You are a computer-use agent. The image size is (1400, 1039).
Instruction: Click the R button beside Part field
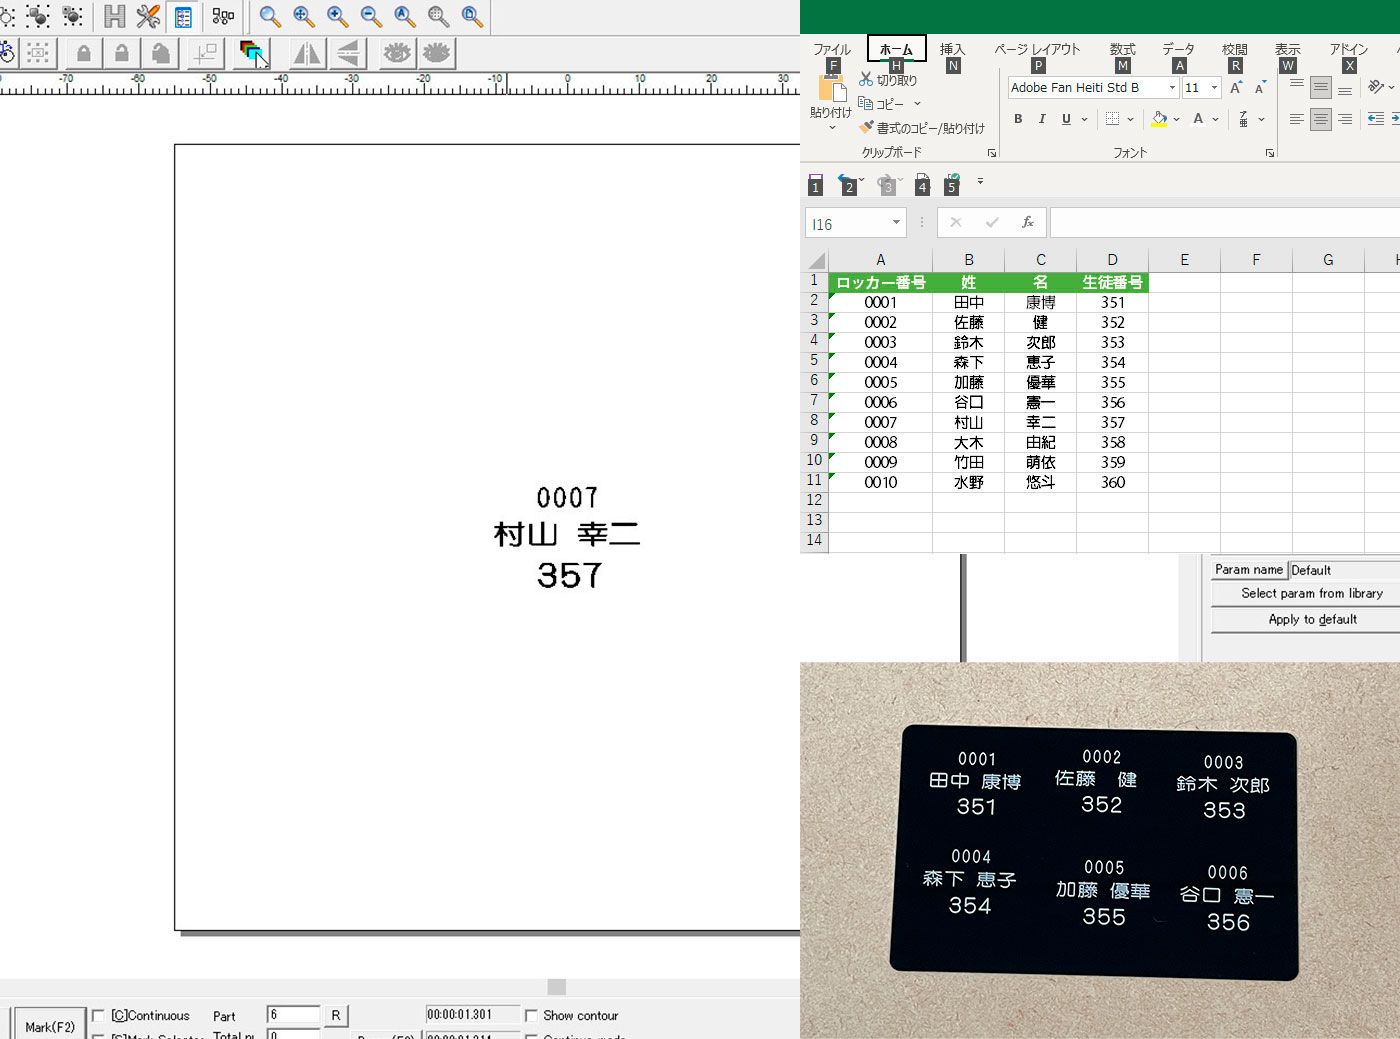click(x=336, y=1015)
